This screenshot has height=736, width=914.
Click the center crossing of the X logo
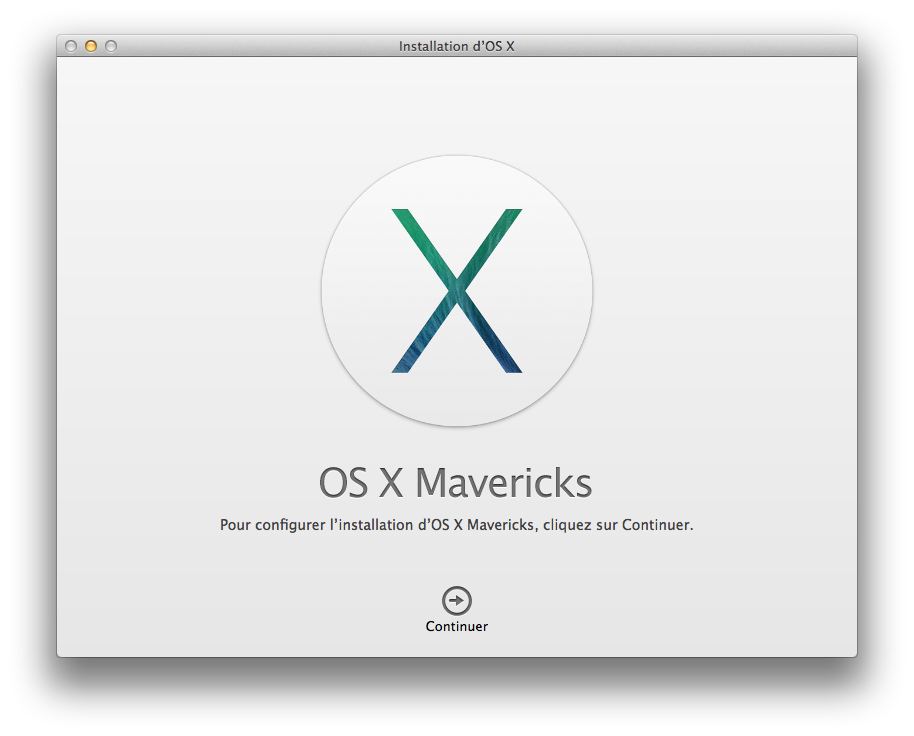[x=456, y=289]
